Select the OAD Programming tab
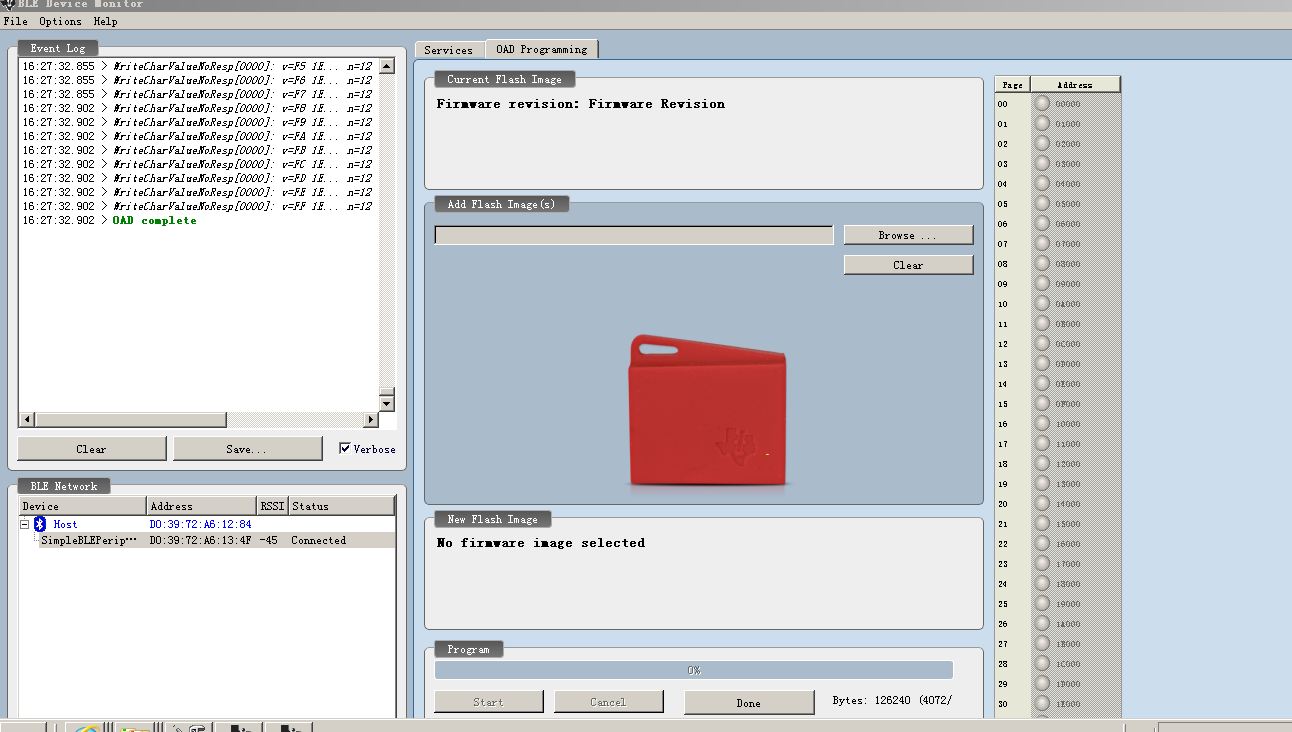The image size is (1292, 732). pyautogui.click(x=541, y=49)
